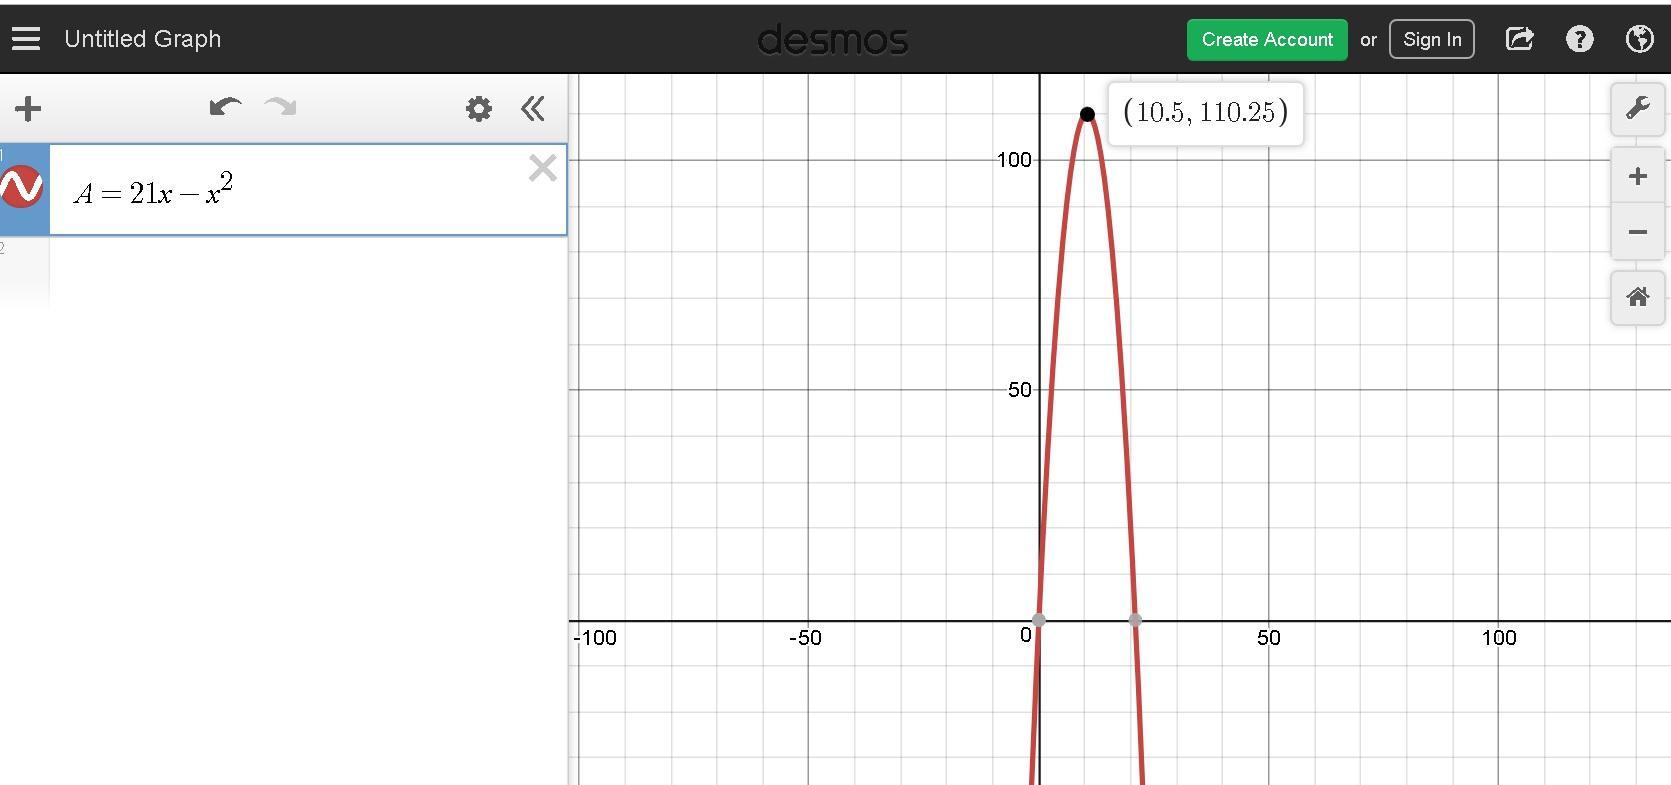
Task: Undo the last action
Action: [225, 107]
